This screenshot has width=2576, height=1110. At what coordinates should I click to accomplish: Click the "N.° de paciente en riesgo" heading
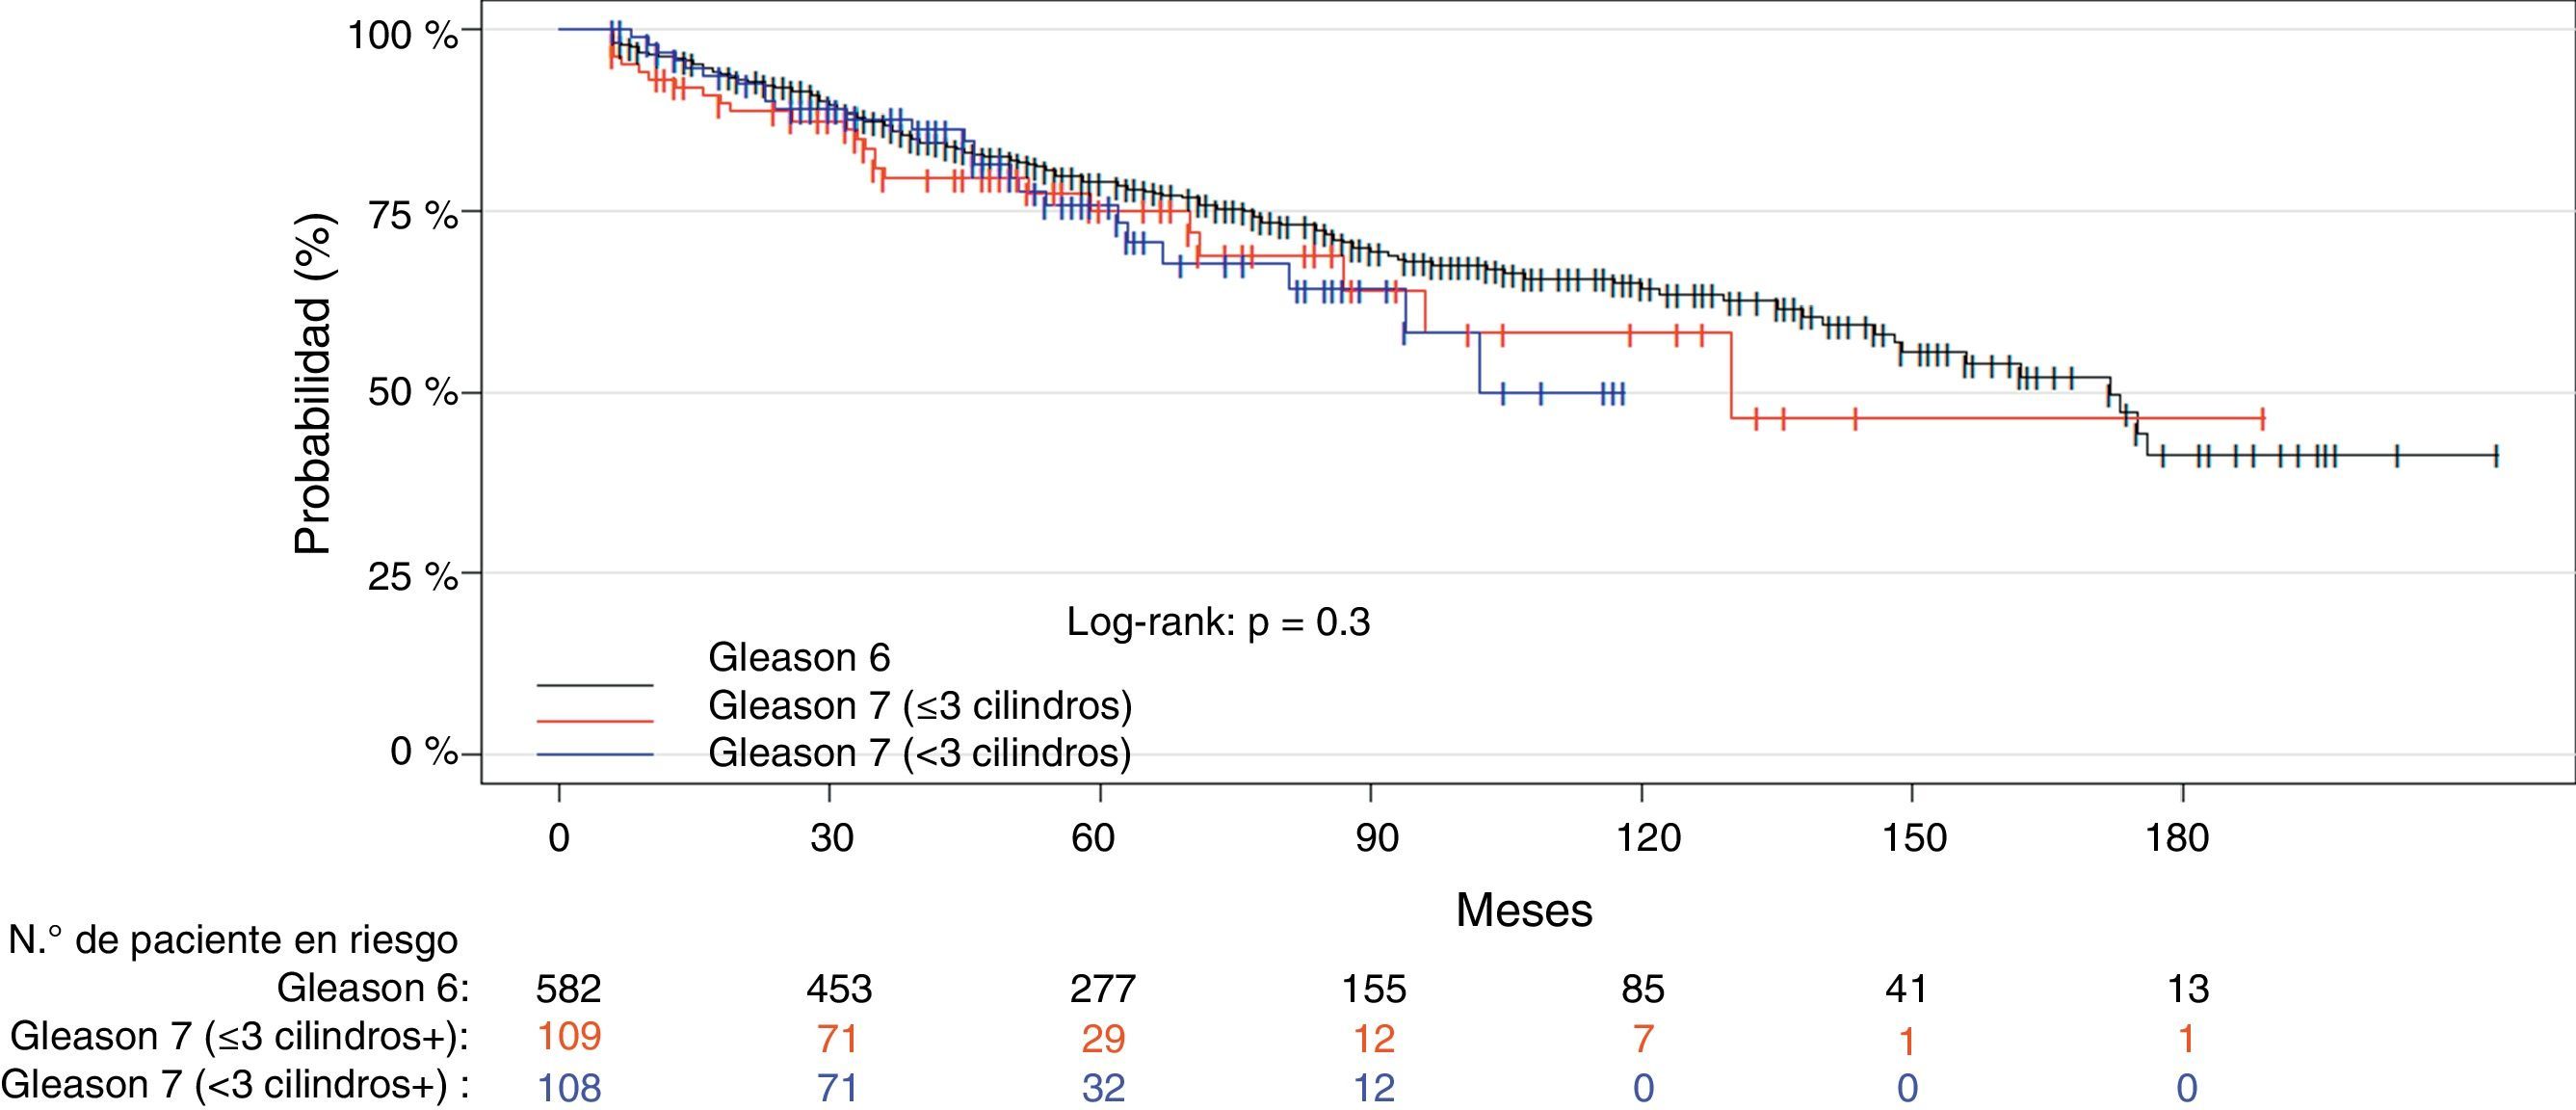(233, 940)
